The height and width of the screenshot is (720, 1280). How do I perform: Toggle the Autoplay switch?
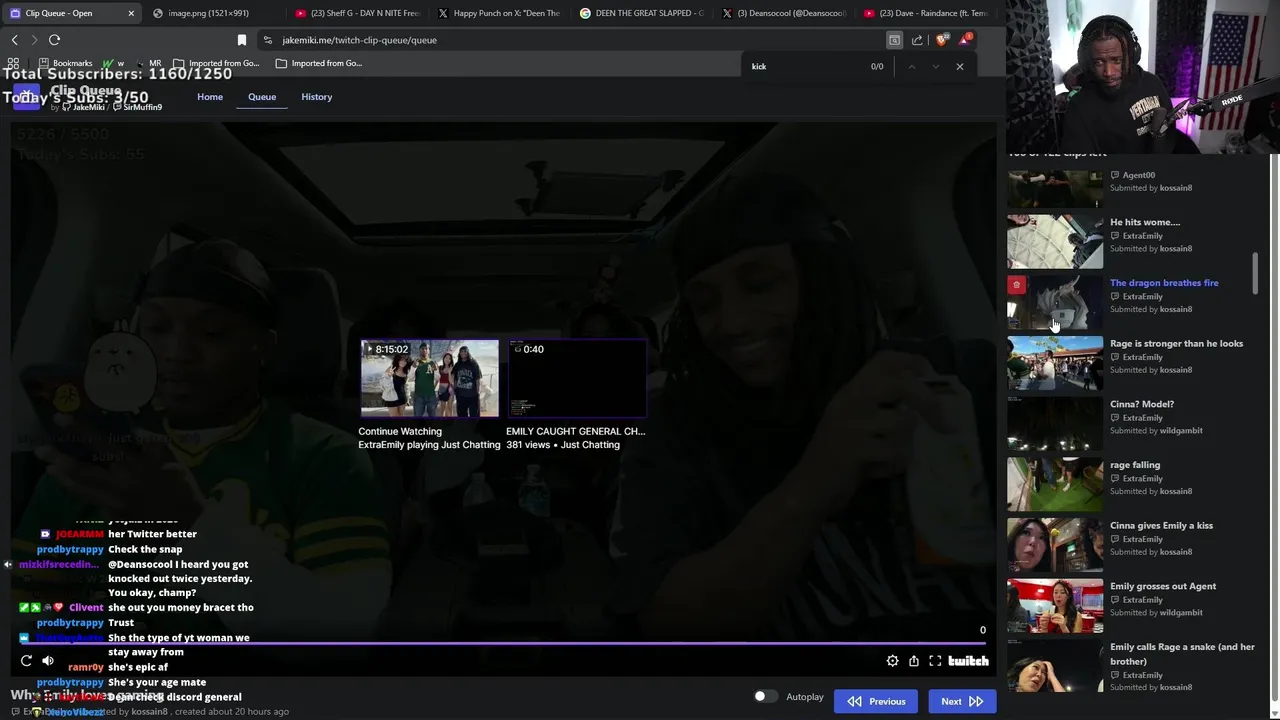[x=765, y=697]
